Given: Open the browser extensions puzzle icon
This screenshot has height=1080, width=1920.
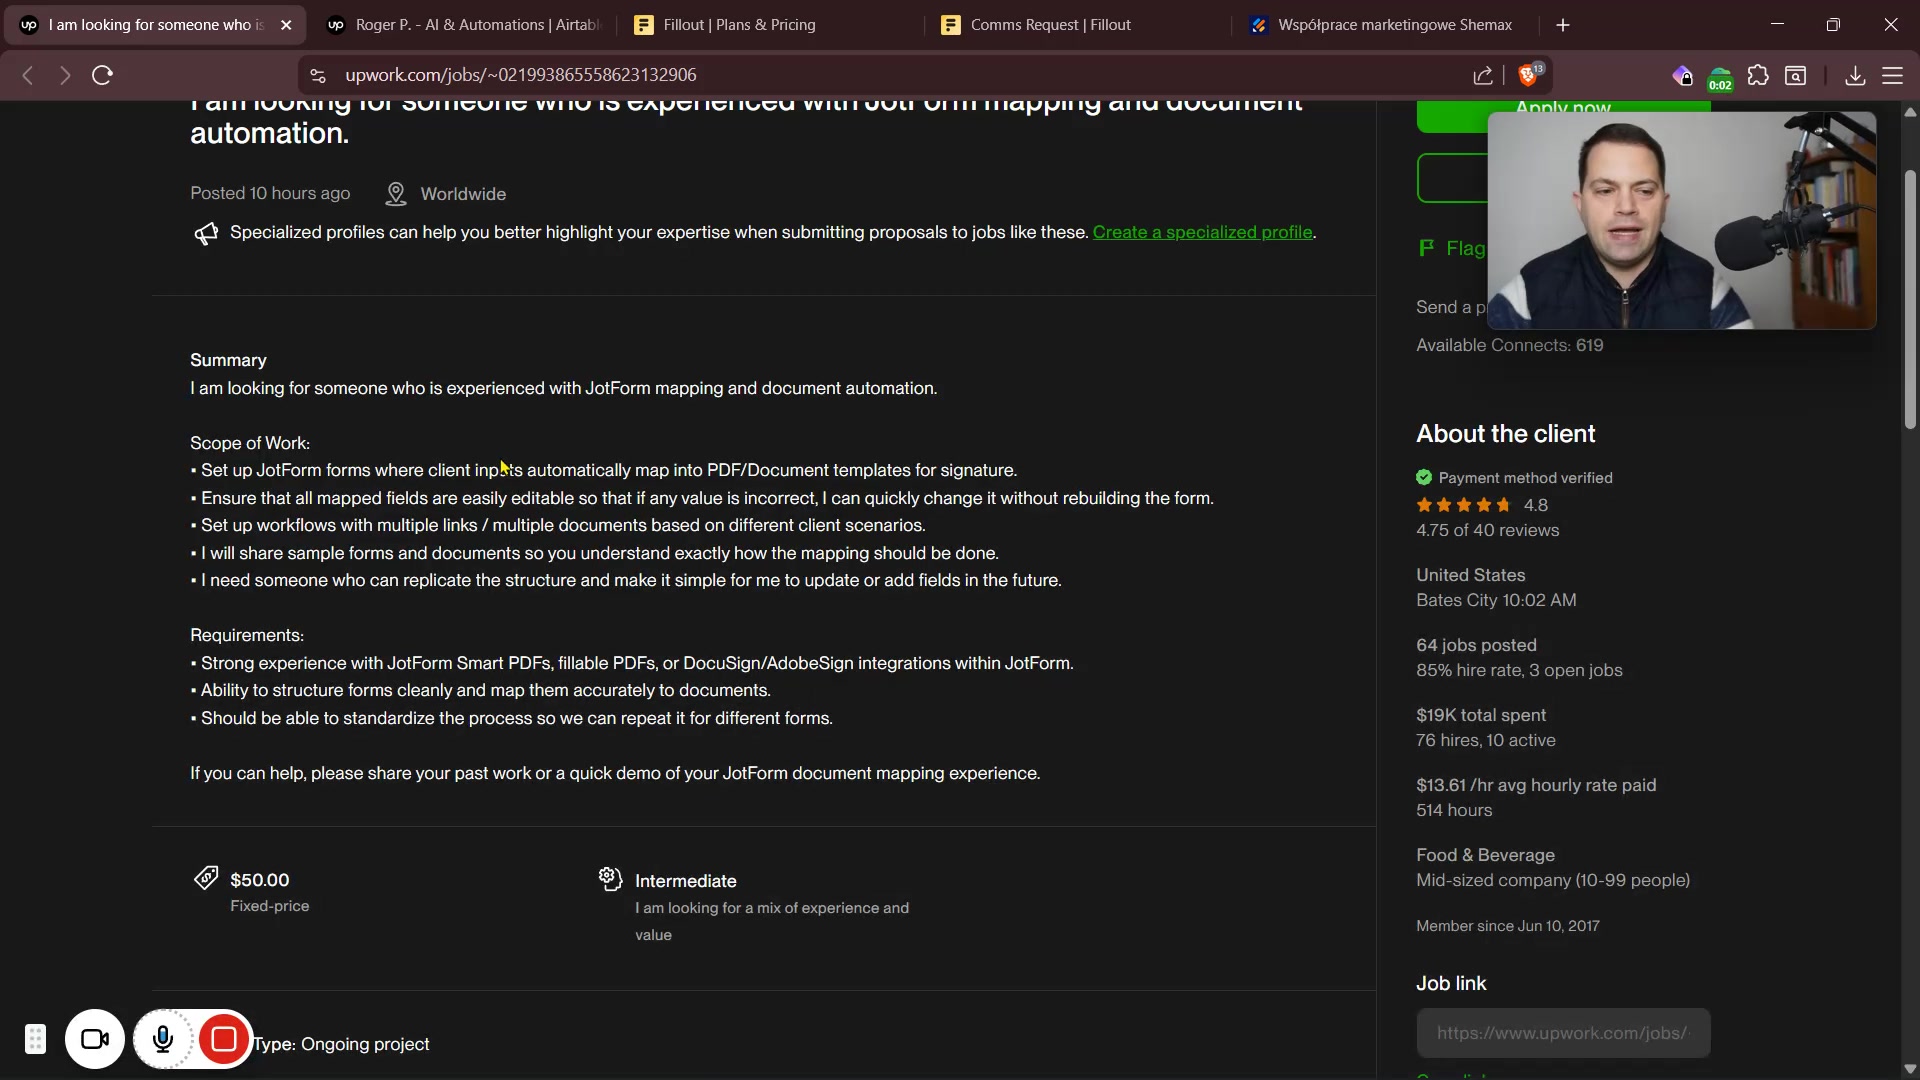Looking at the screenshot, I should click(x=1758, y=76).
